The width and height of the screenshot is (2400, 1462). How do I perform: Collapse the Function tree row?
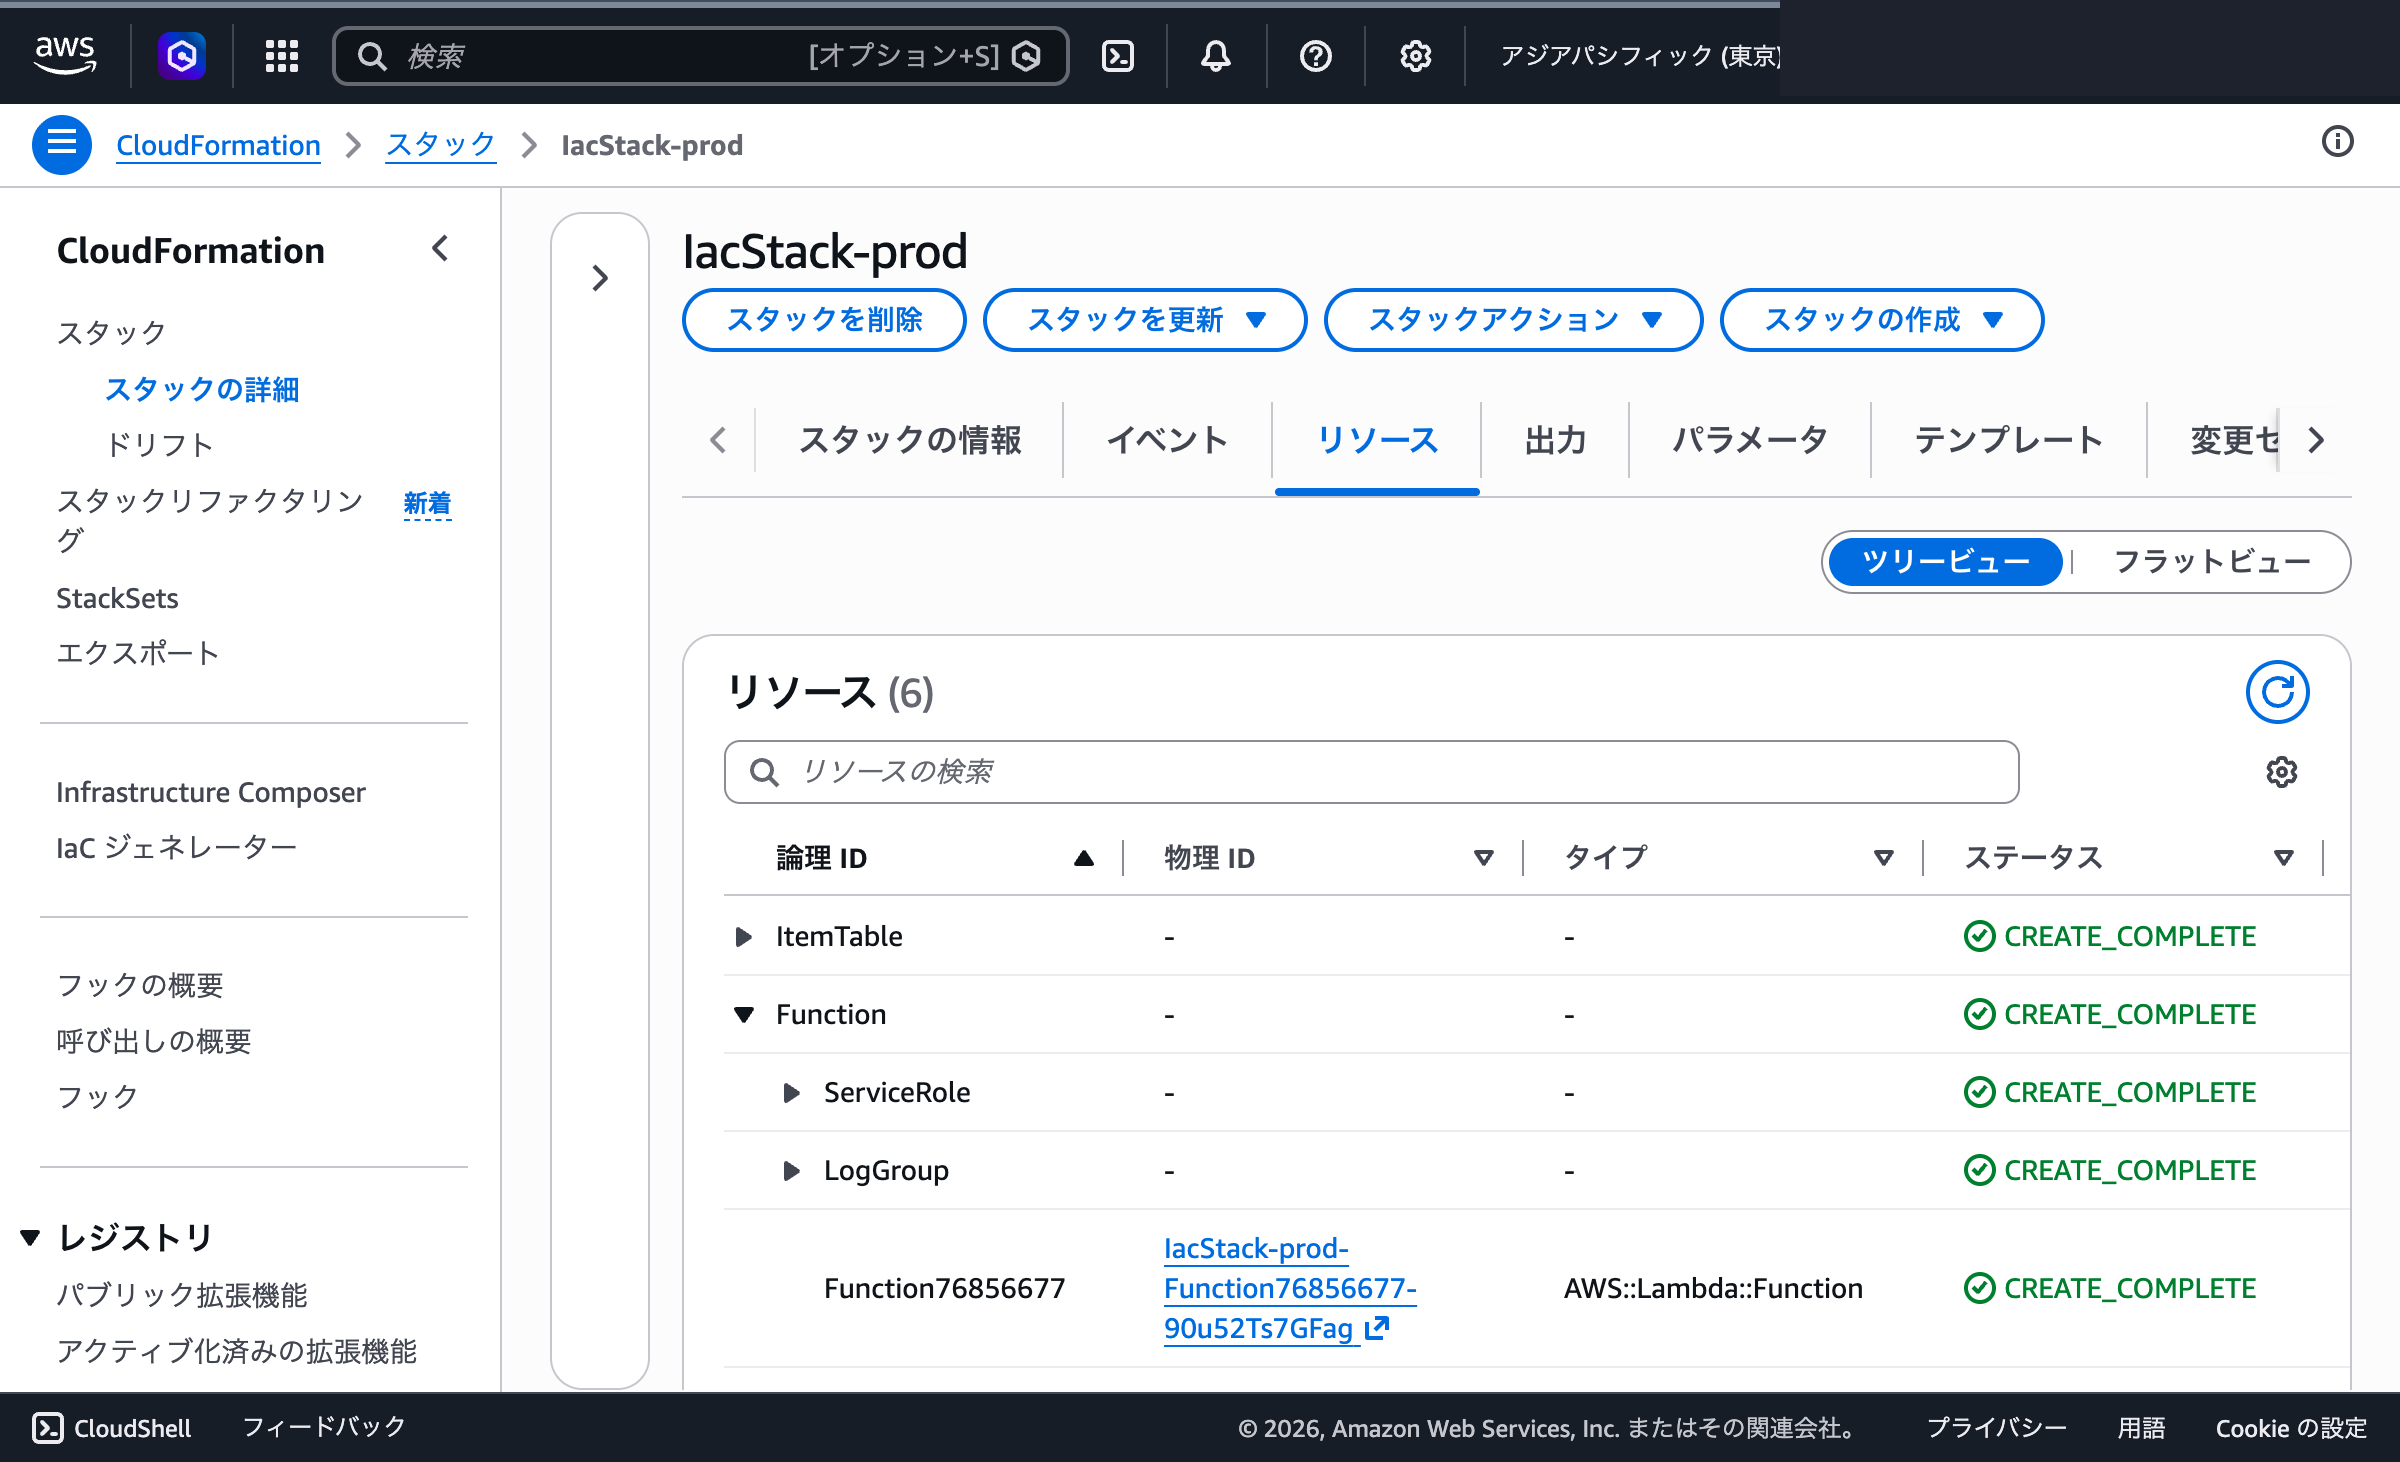point(743,1015)
